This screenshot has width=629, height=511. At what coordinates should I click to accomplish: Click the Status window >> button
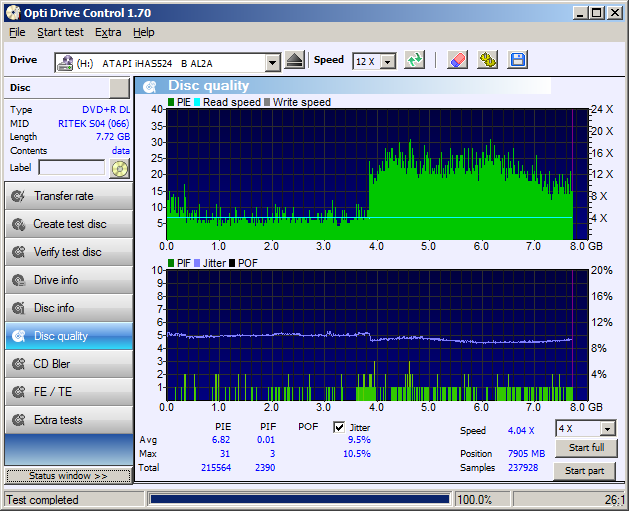[x=68, y=476]
